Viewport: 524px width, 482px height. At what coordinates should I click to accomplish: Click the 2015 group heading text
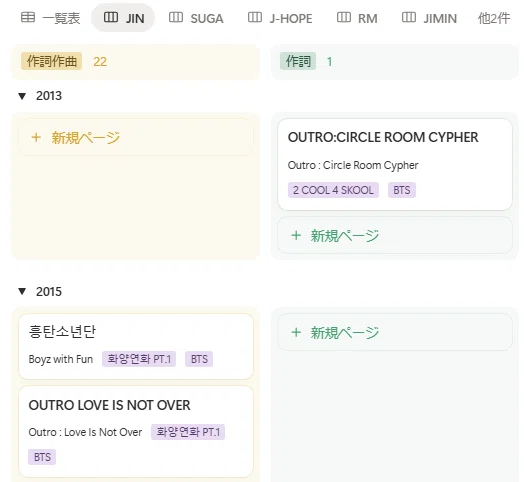49,291
